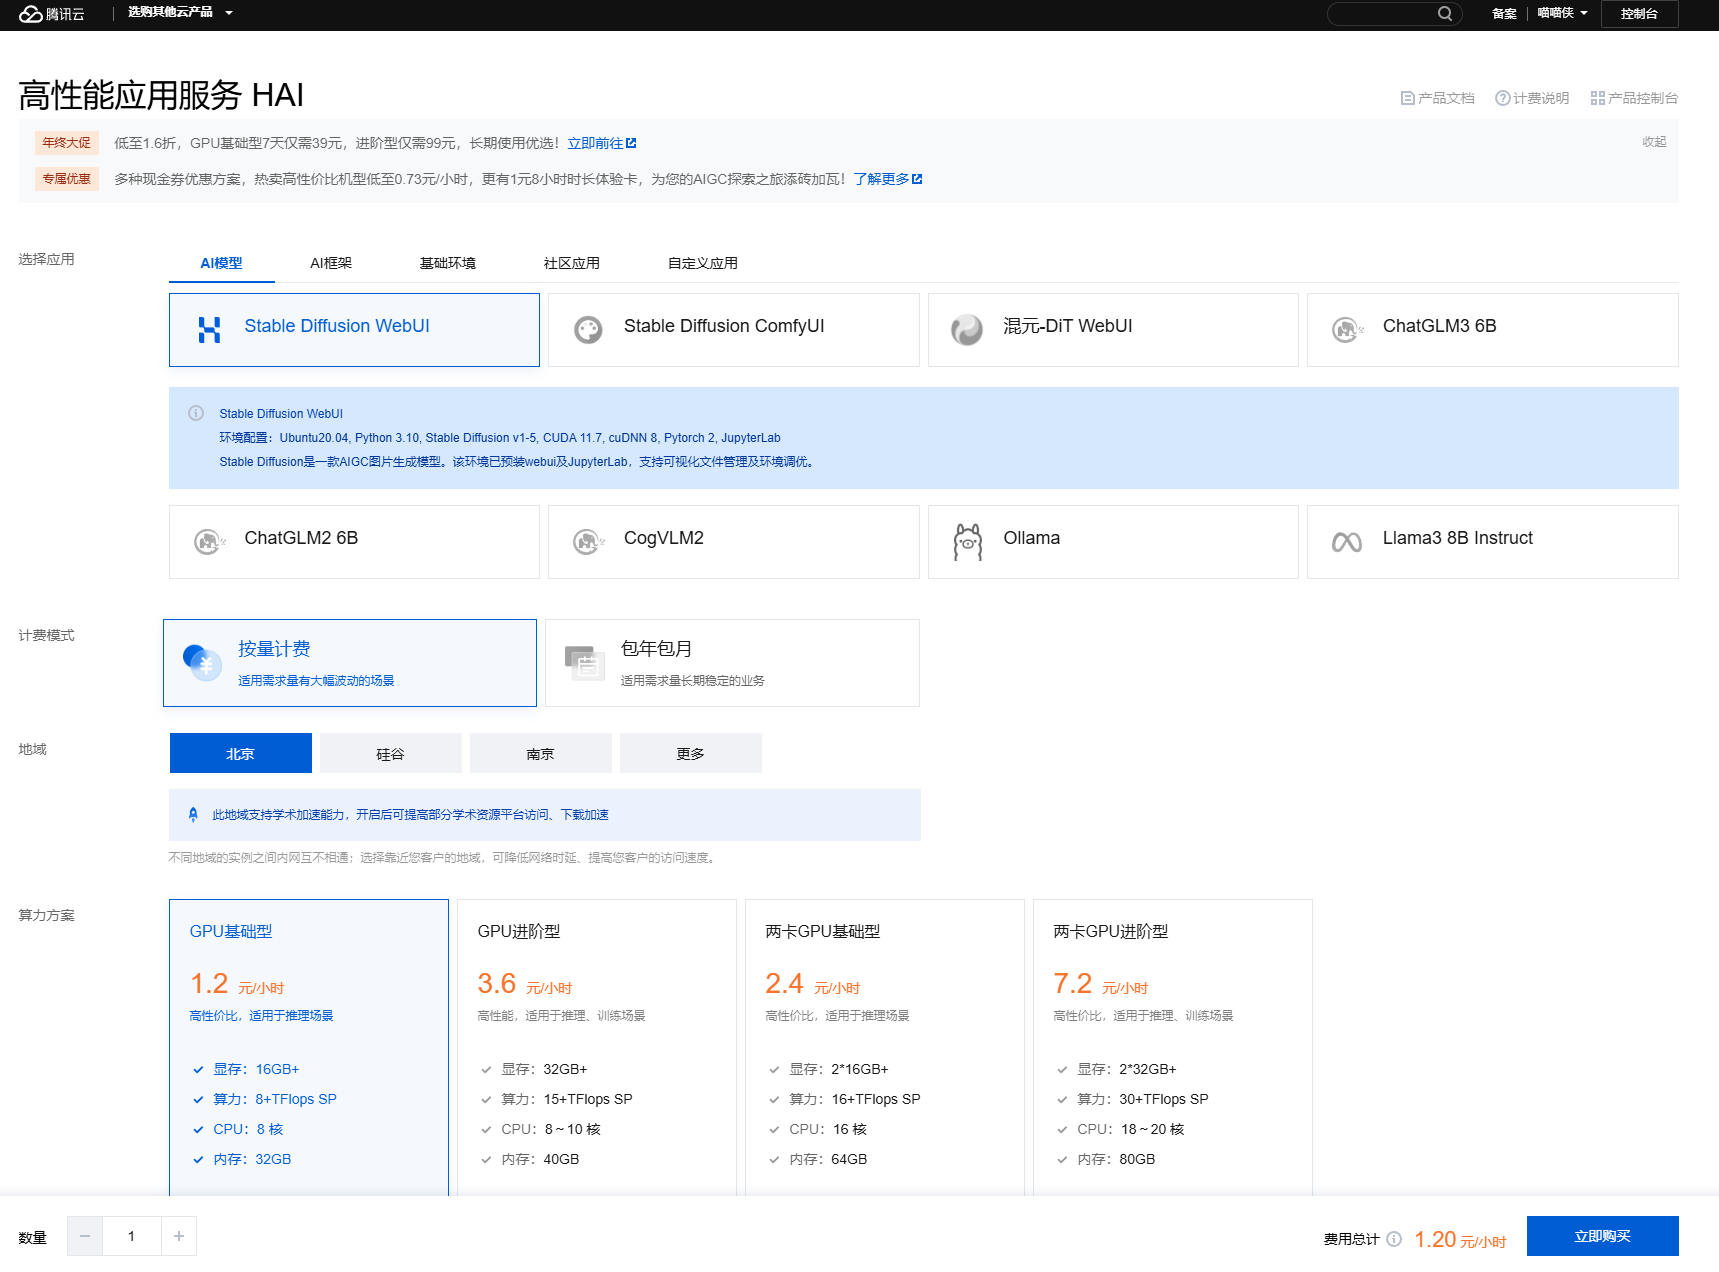The height and width of the screenshot is (1272, 1719).
Task: Select the Llama3 8B Instruct card
Action: [1492, 542]
